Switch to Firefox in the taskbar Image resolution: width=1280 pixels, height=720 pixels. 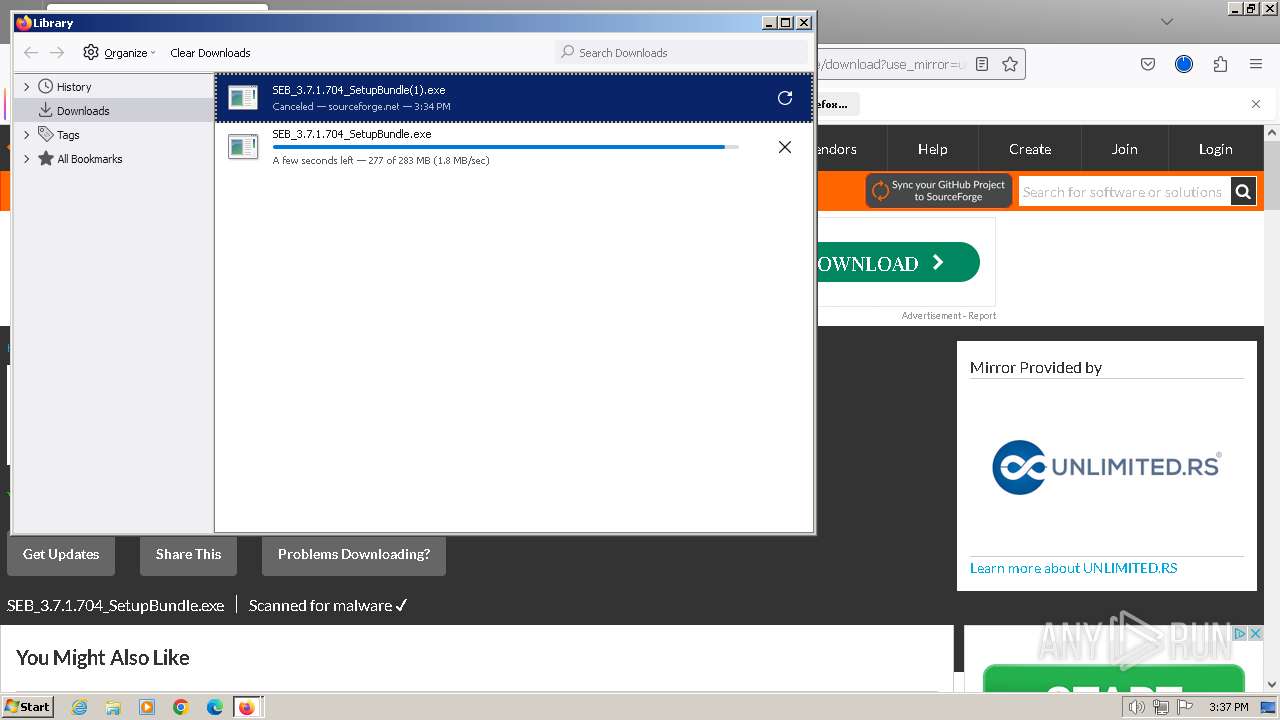[x=247, y=707]
